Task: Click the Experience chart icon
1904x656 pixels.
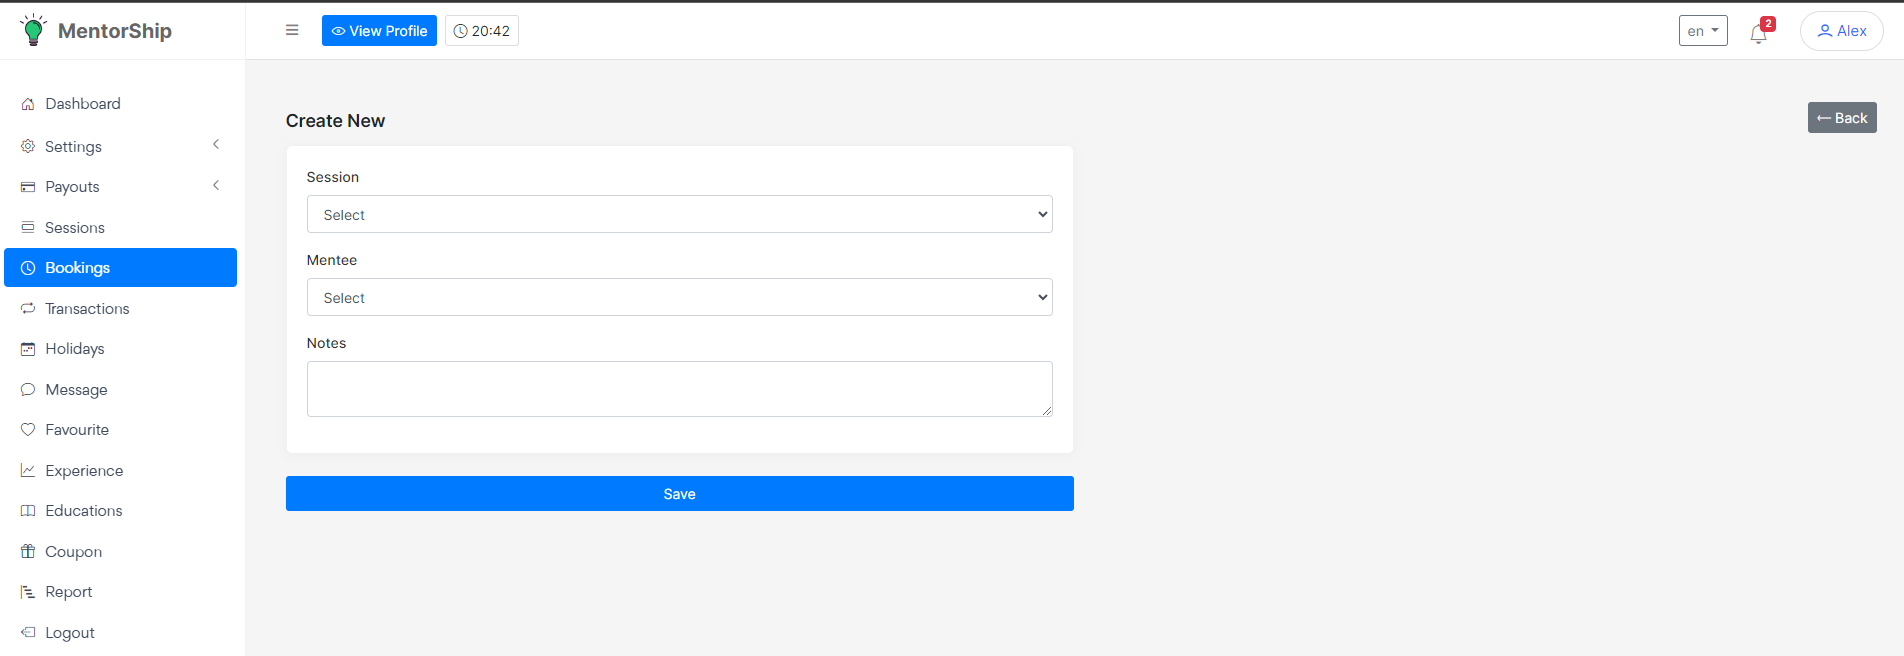Action: point(28,470)
